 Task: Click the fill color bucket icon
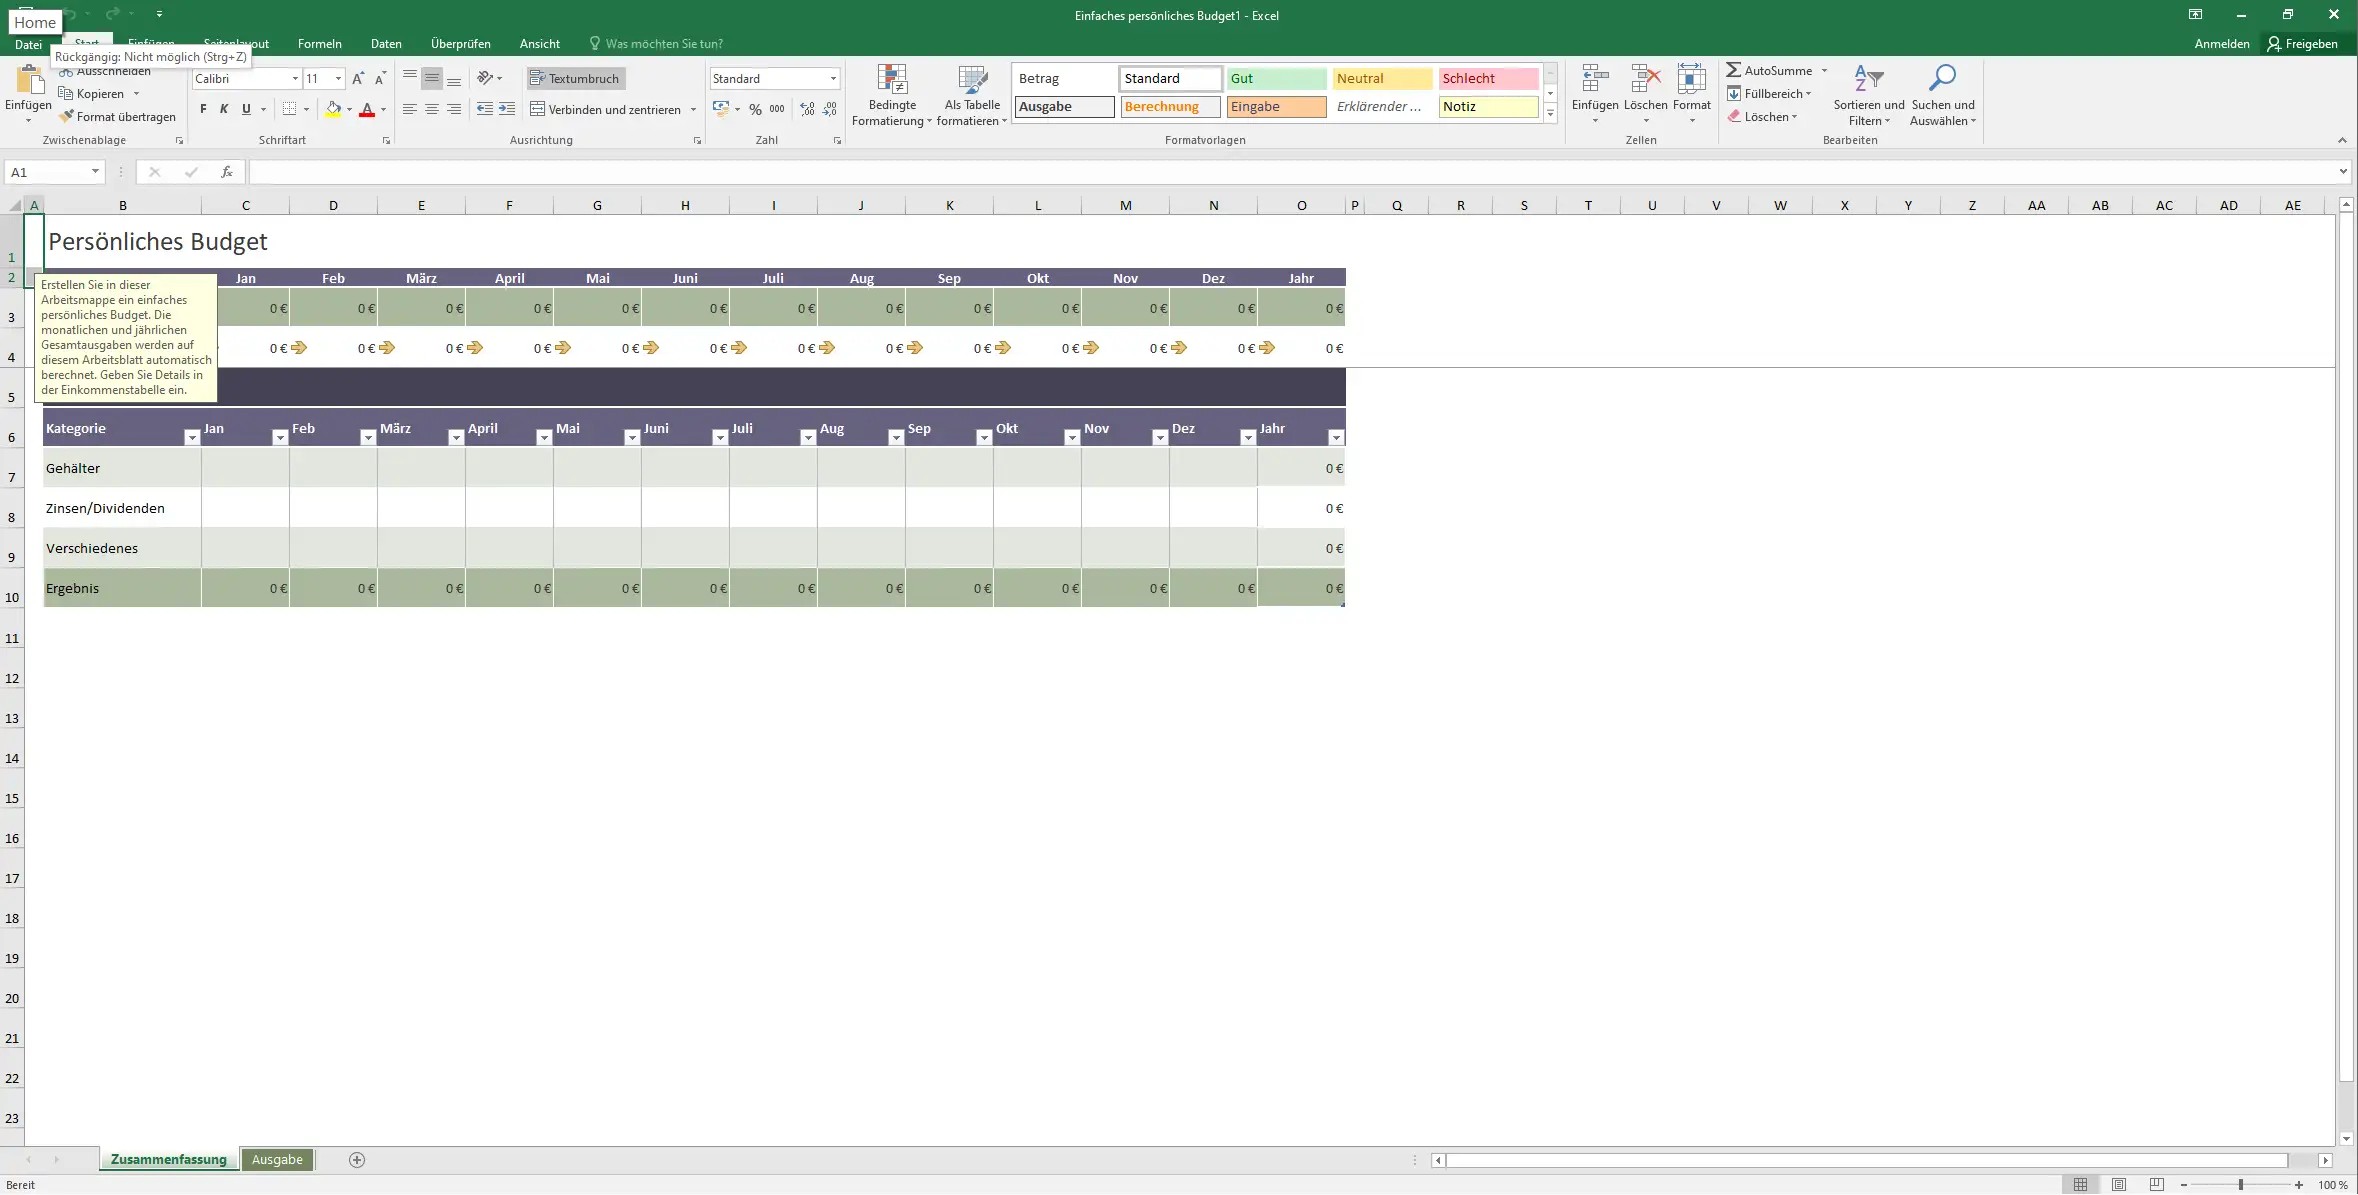pyautogui.click(x=333, y=110)
